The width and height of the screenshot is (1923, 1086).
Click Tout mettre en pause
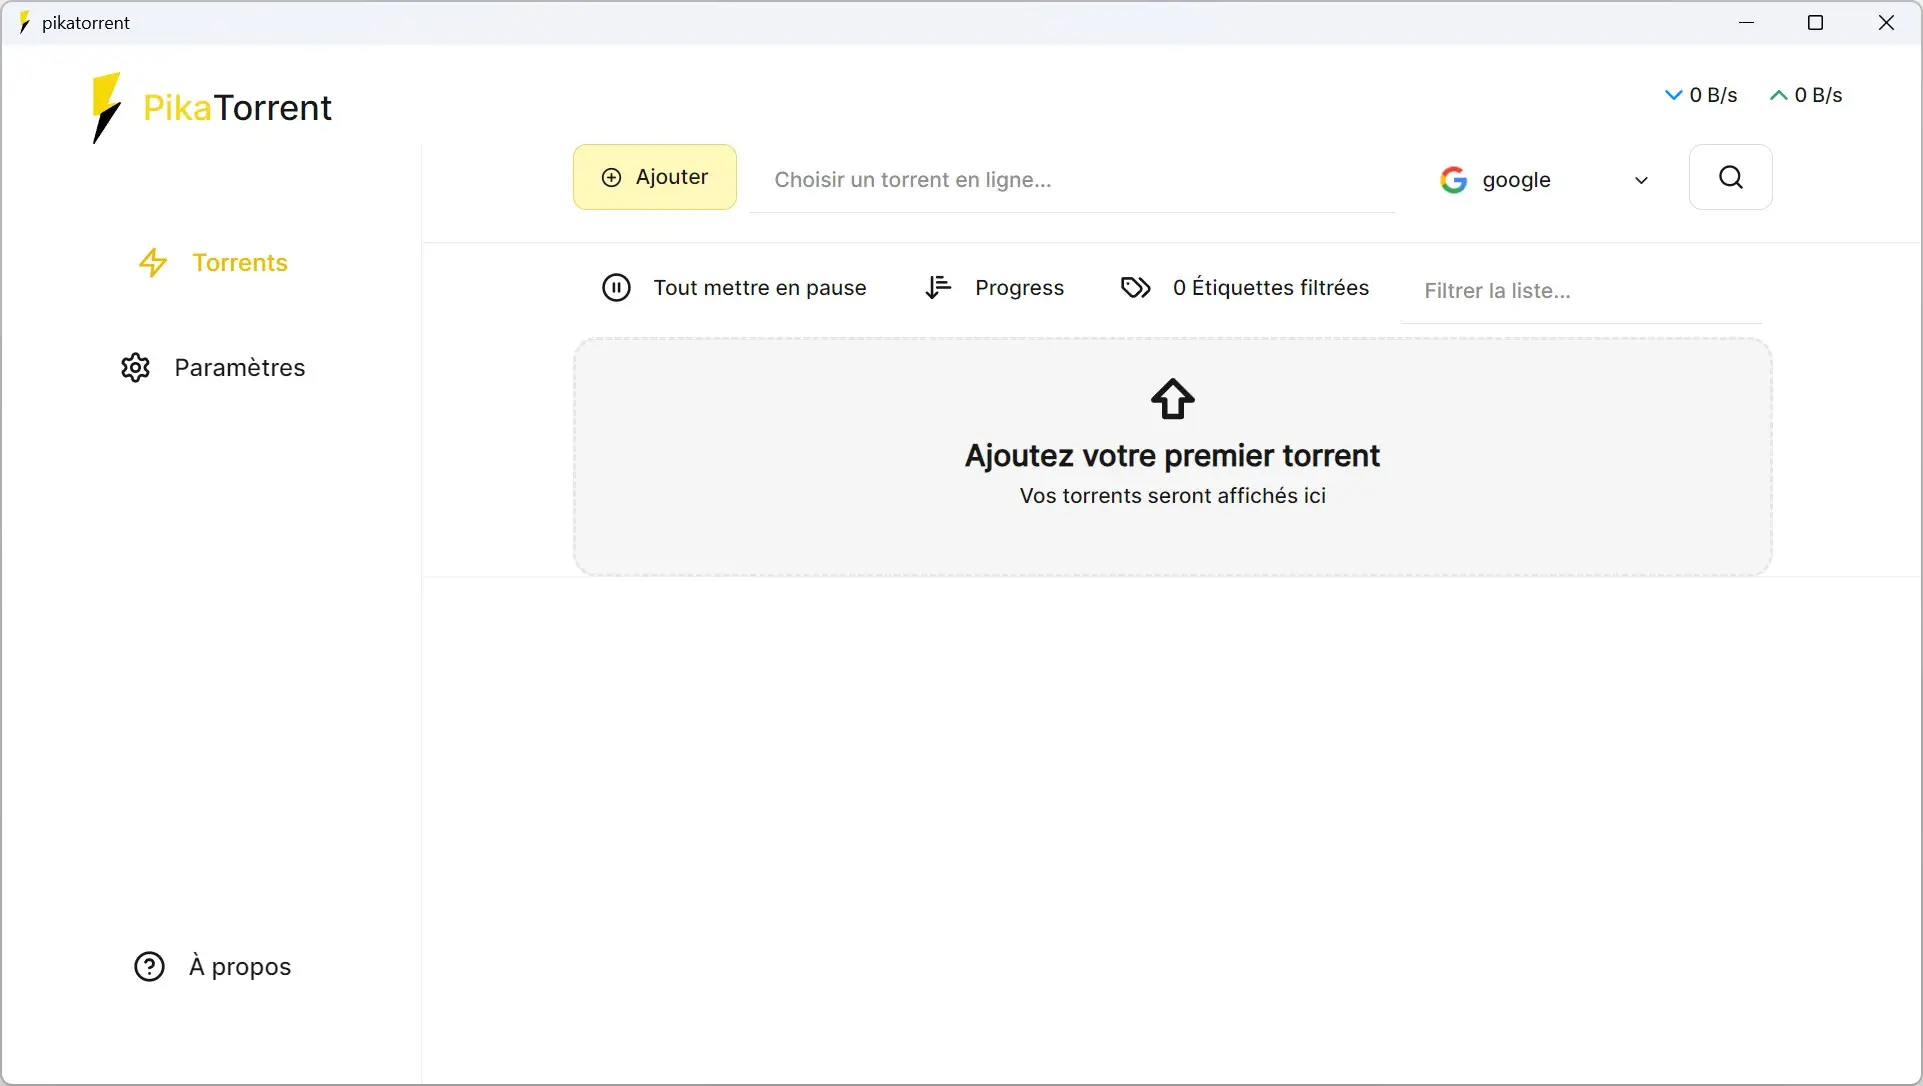coord(734,288)
